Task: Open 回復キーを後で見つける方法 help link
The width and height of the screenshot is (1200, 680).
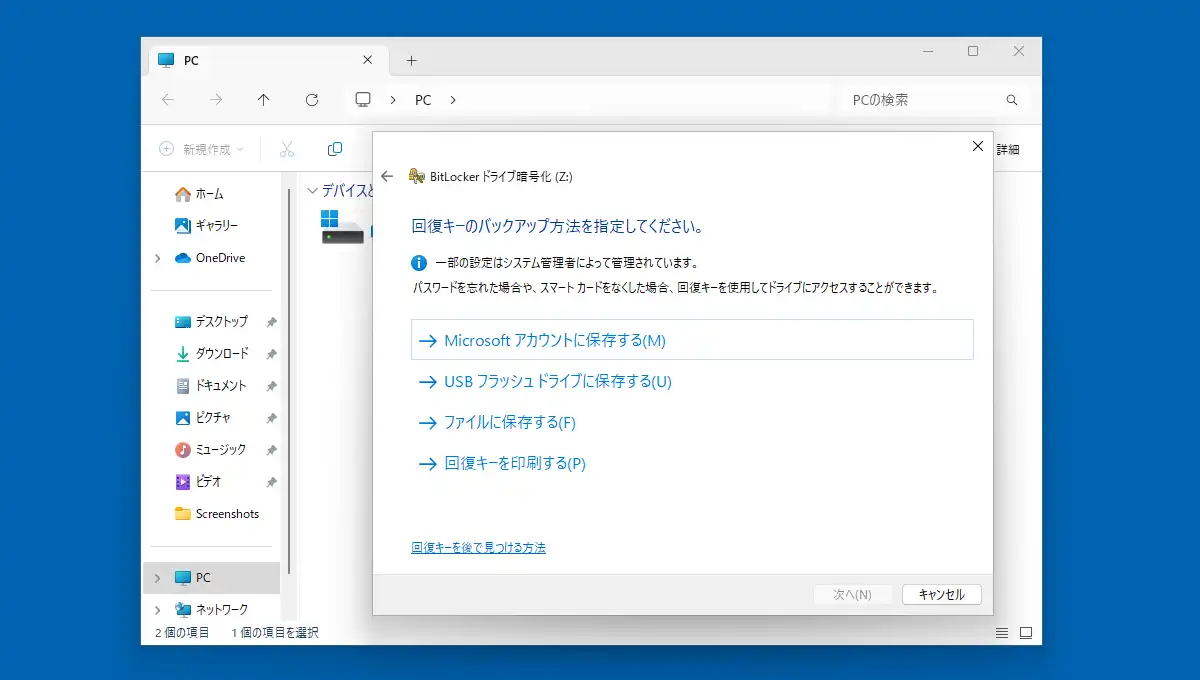Action: (x=478, y=548)
